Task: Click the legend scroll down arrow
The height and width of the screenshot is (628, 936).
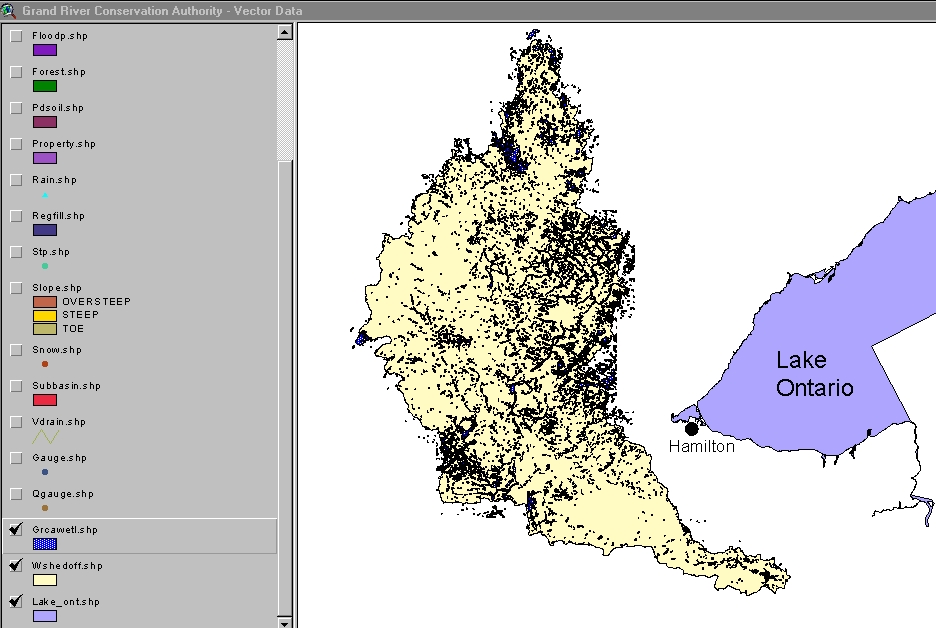Action: tap(285, 623)
